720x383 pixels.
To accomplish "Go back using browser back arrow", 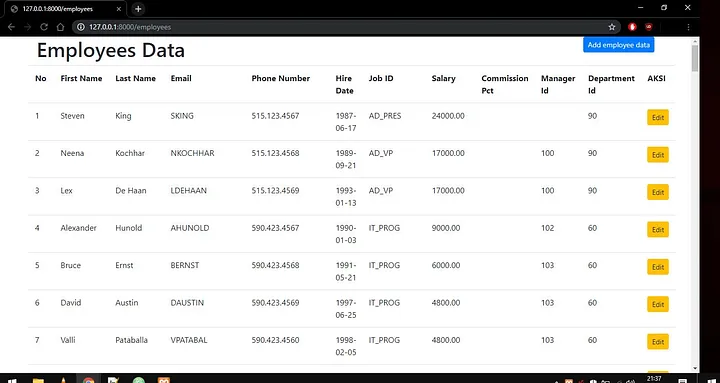I will pyautogui.click(x=11, y=27).
